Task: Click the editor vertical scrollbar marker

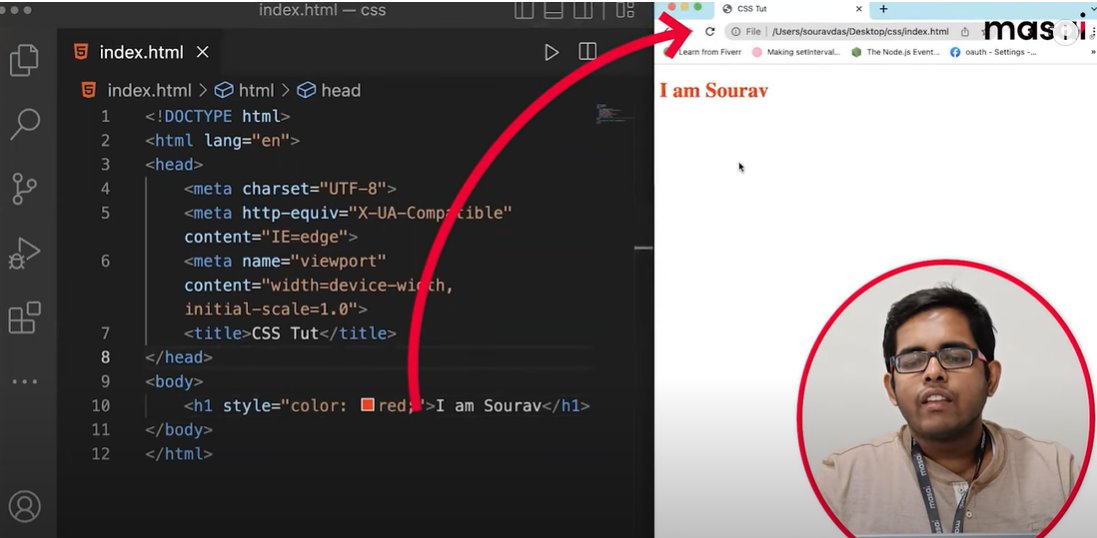Action: tap(643, 248)
